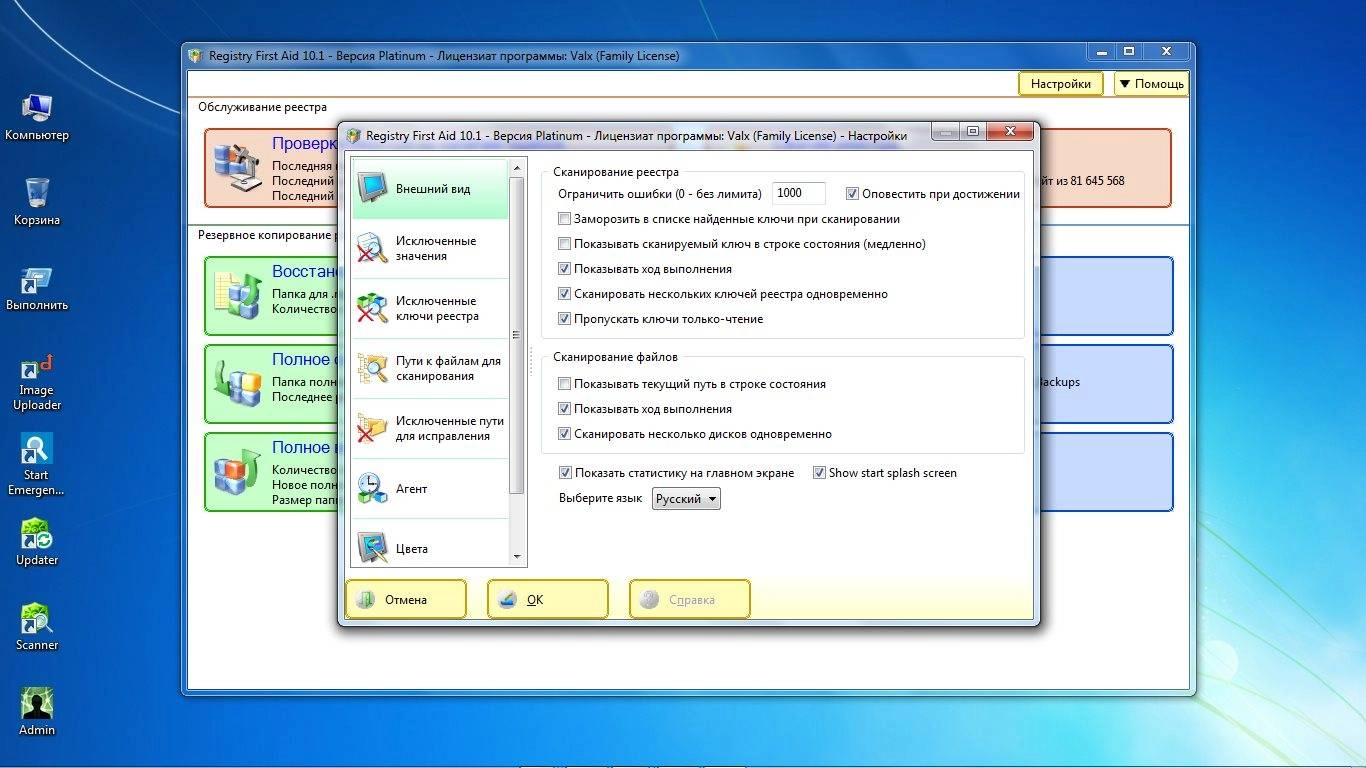The width and height of the screenshot is (1366, 768).
Task: Click Выберите язык label
Action: click(600, 498)
